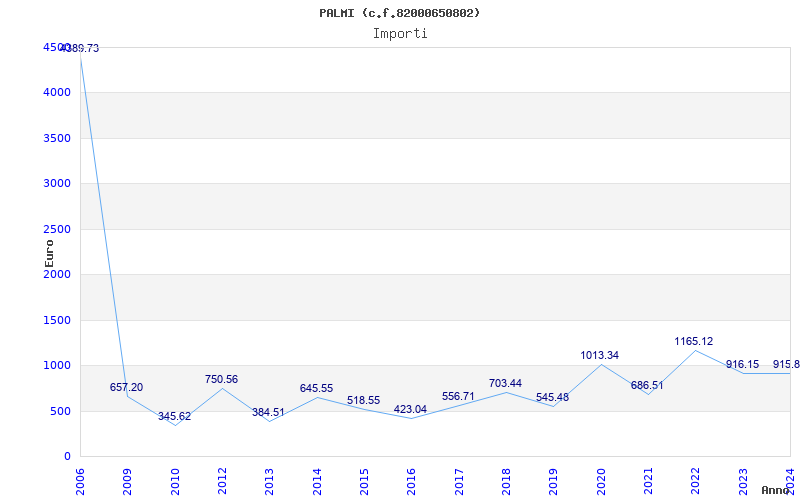This screenshot has height=500, width=800.
Task: Click the 2016 year label
Action: click(x=411, y=482)
